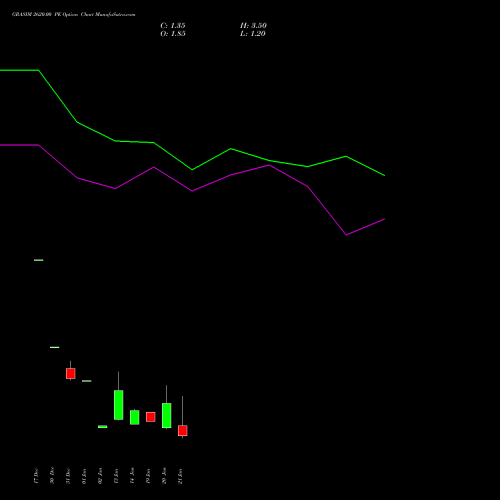Click the '21 Jan' date axis label

180,476
